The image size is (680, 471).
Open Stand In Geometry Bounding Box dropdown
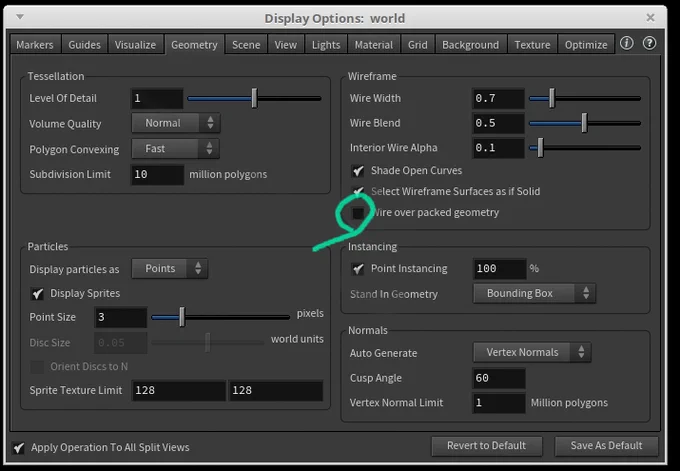(x=534, y=294)
